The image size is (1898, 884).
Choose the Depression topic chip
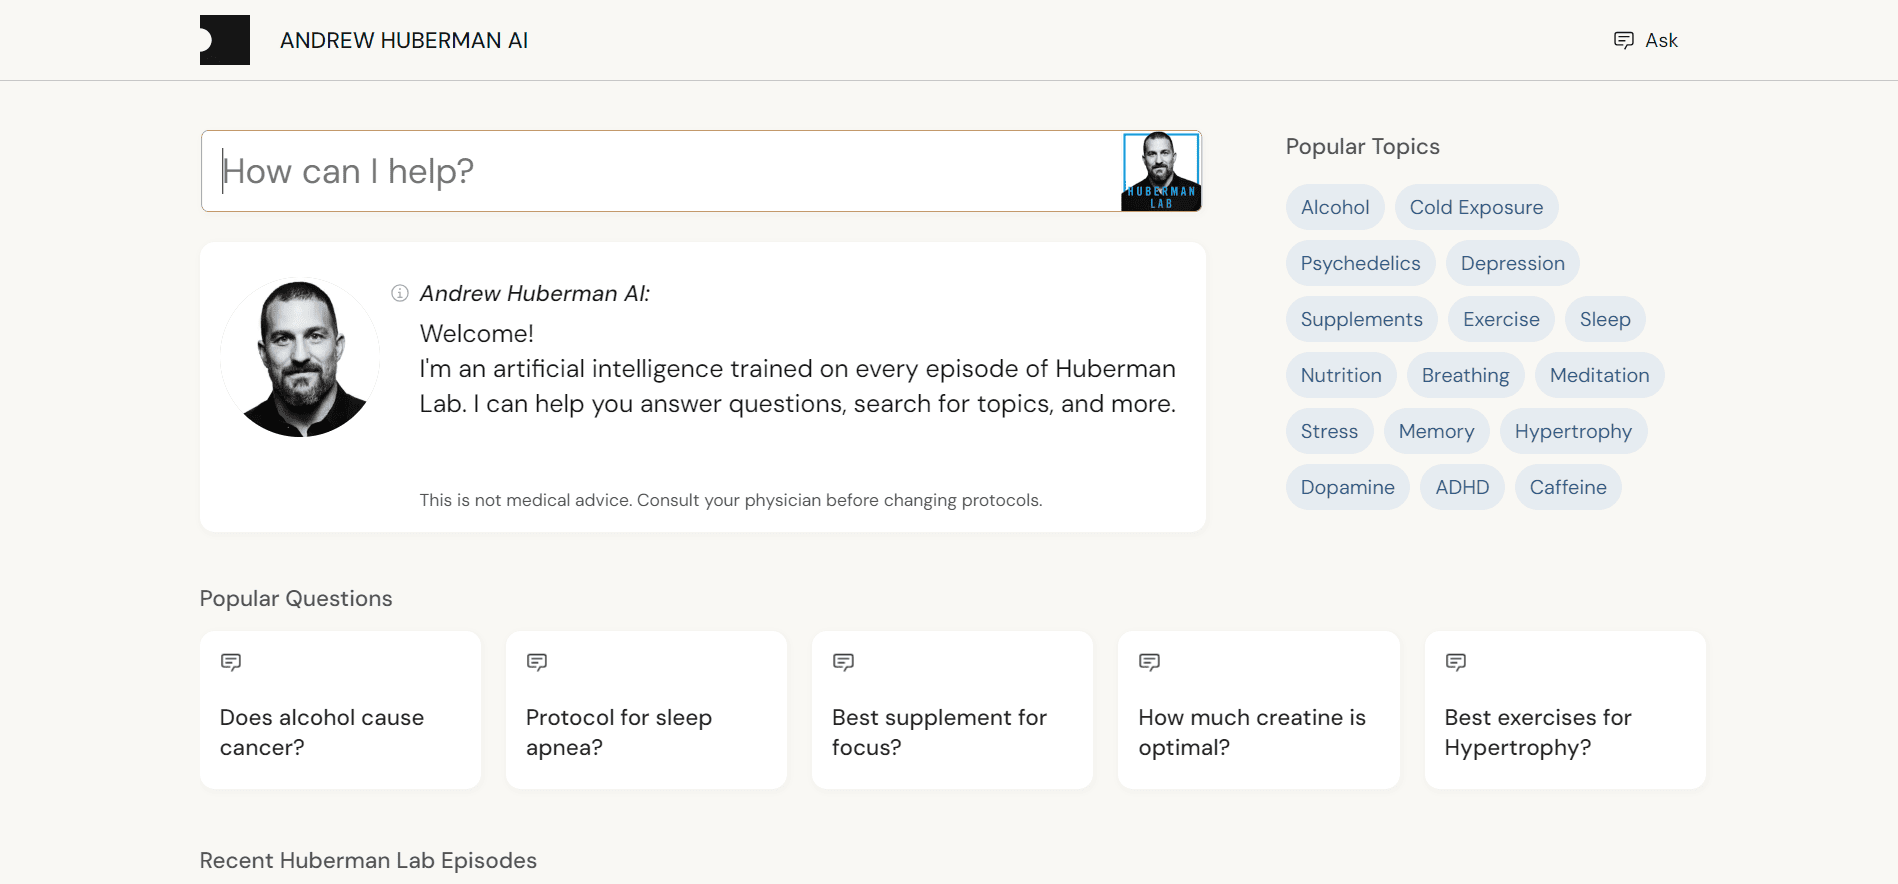tap(1512, 263)
